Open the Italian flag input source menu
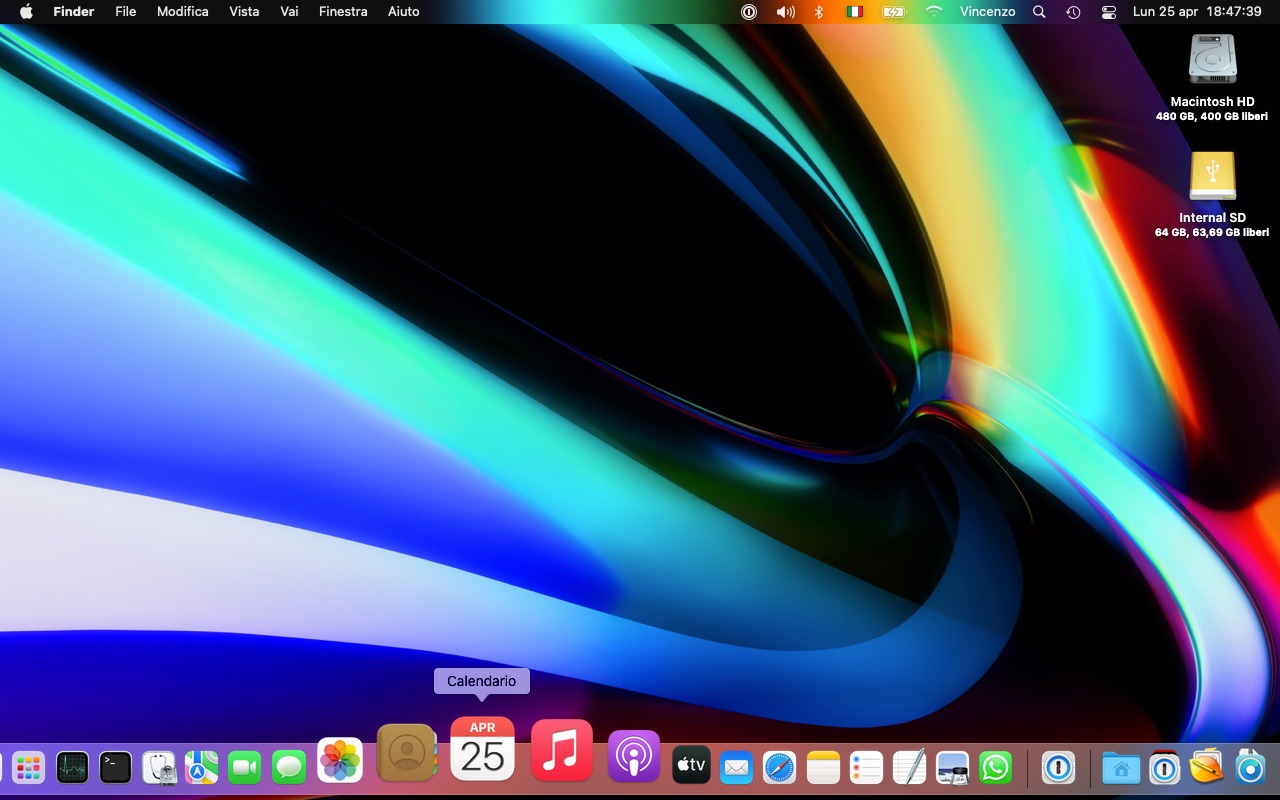1280x800 pixels. point(854,12)
